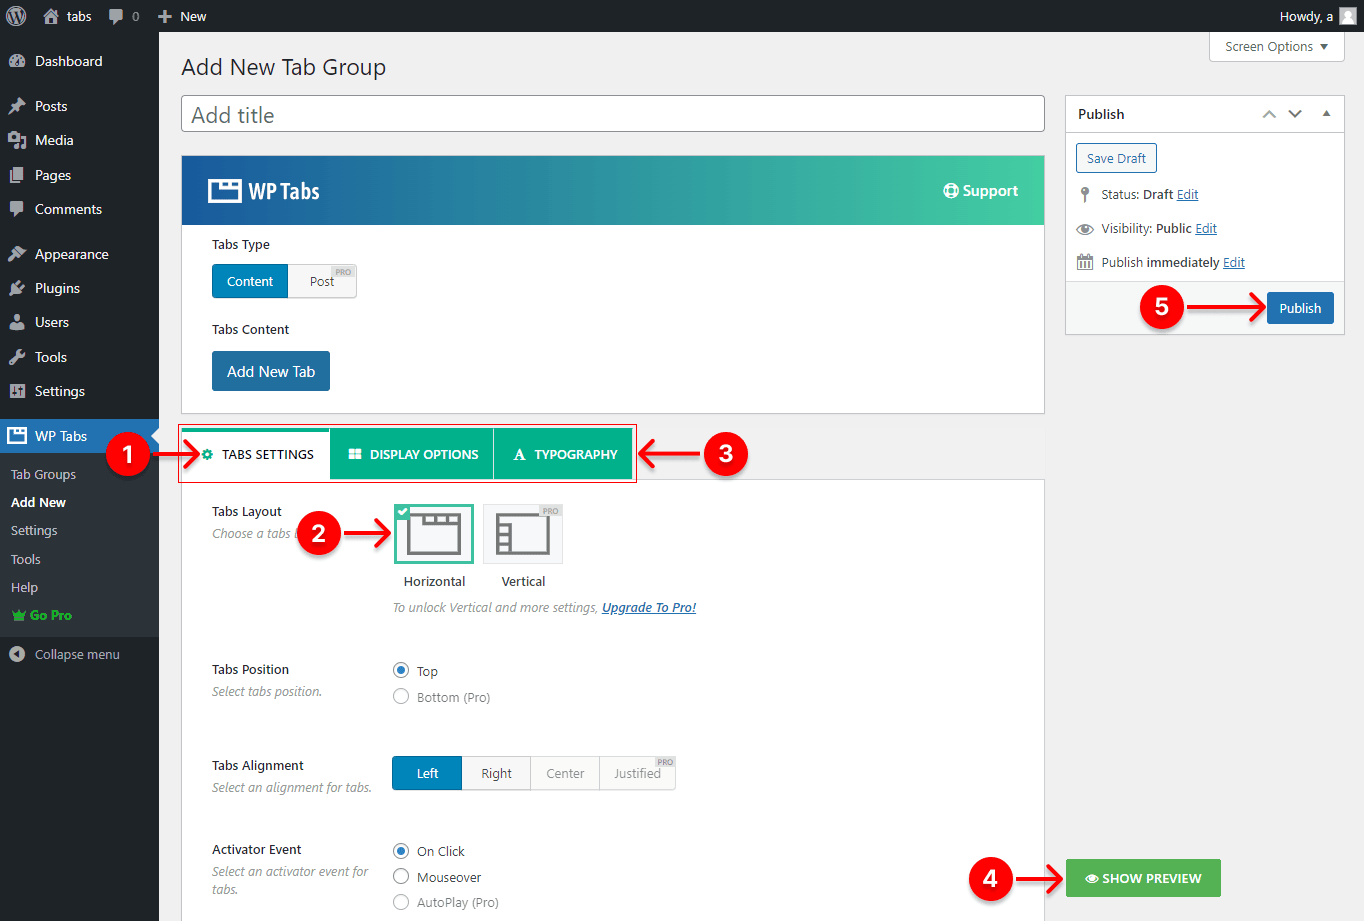Select On Click activator event

click(x=401, y=851)
